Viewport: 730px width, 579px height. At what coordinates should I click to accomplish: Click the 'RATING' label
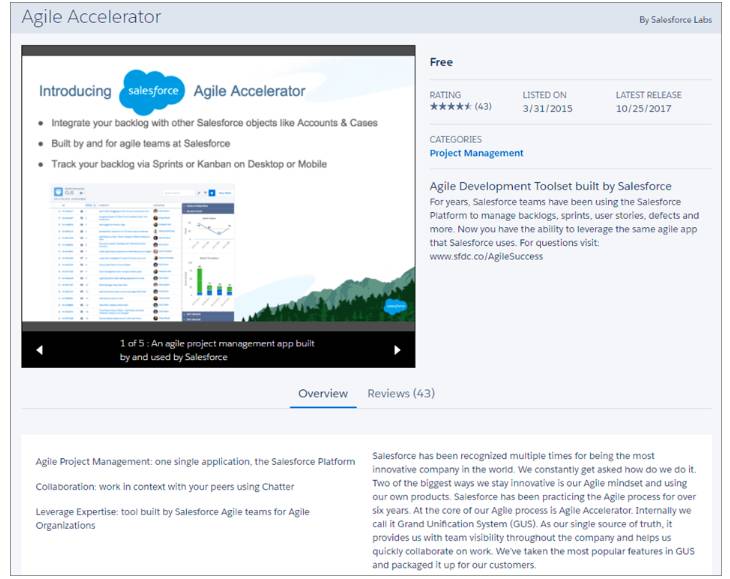[x=445, y=95]
